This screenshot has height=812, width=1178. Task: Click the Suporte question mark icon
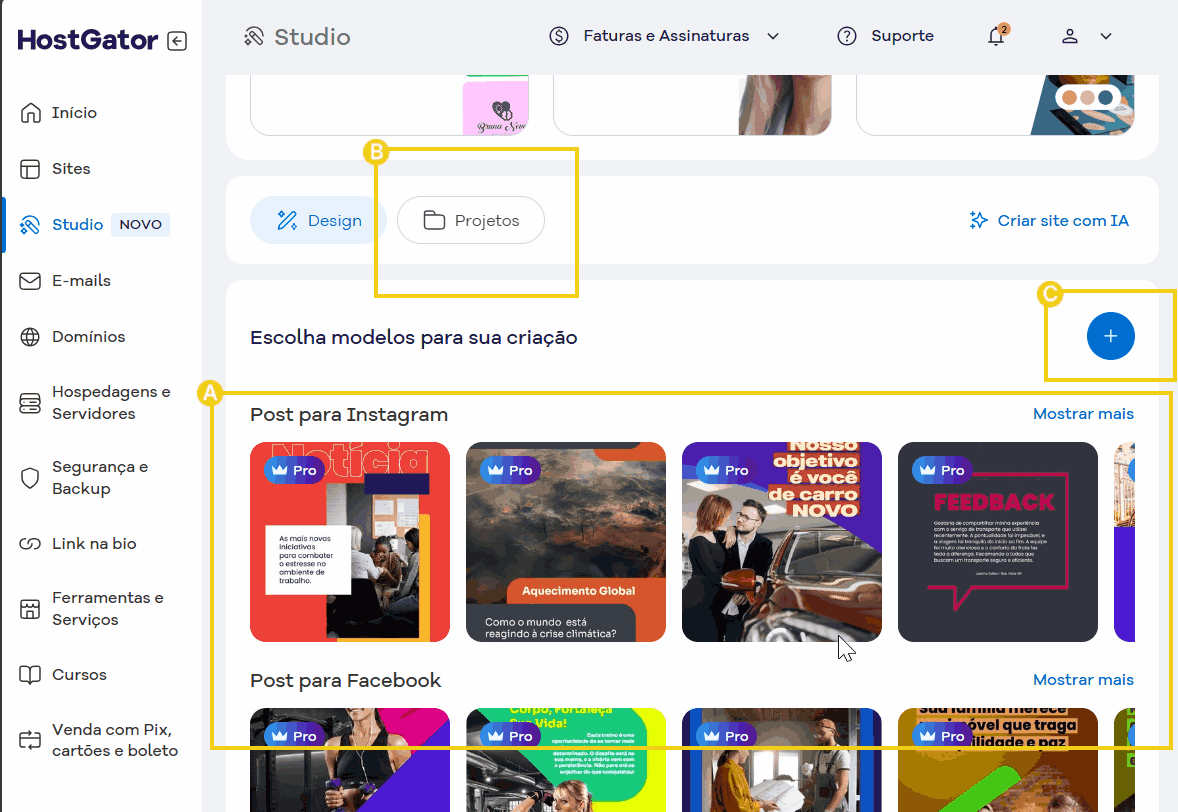pos(847,36)
